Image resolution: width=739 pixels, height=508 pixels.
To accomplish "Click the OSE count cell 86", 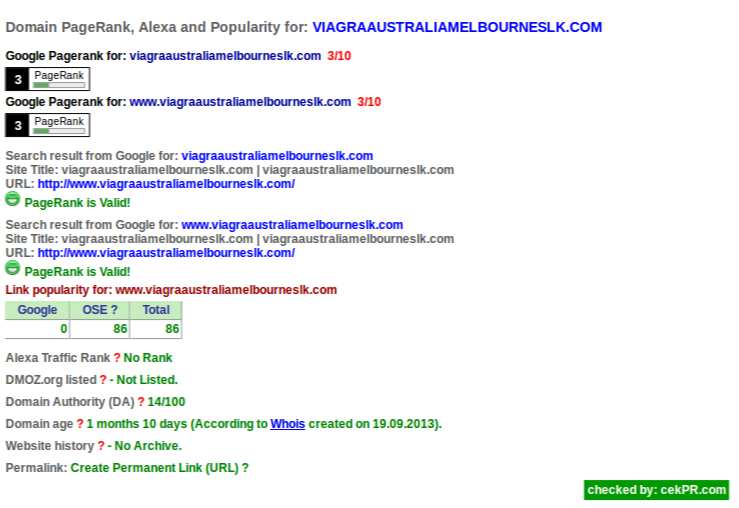I will [99, 329].
